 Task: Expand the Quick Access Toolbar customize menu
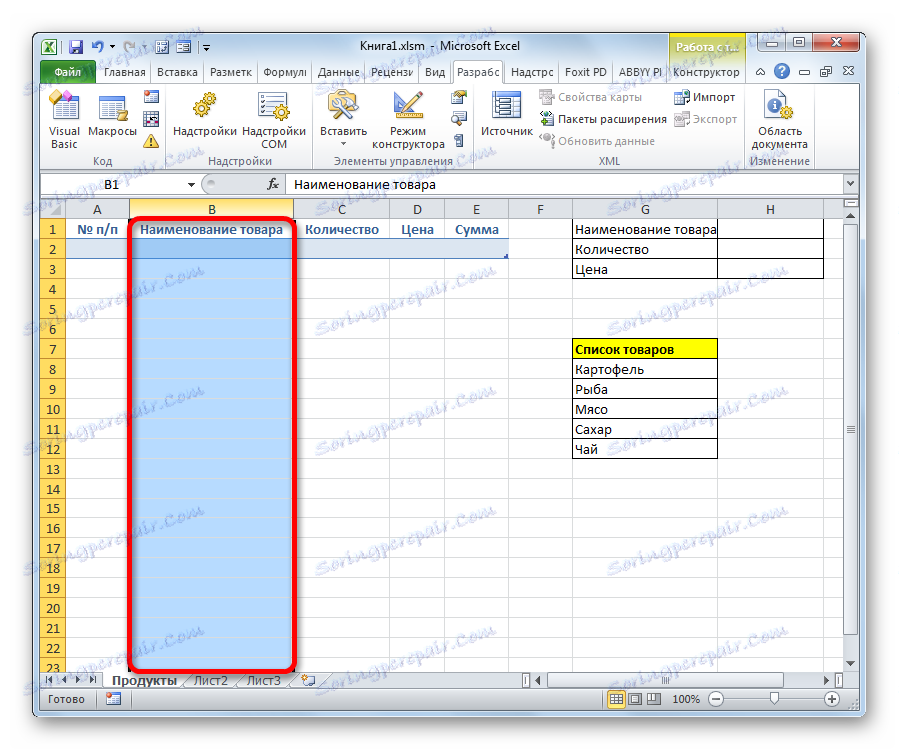pos(206,48)
